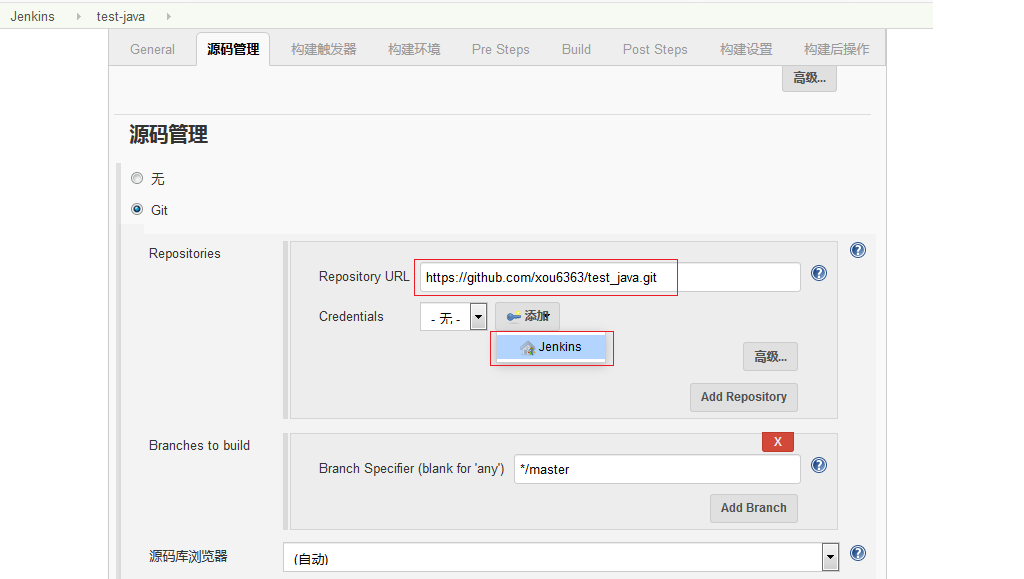
Task: Switch to the 构建环境 tab
Action: (414, 49)
